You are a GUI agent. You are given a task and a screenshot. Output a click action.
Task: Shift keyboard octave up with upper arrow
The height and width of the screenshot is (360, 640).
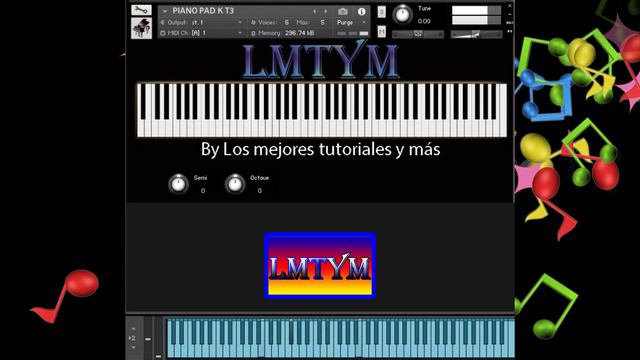pyautogui.click(x=133, y=329)
